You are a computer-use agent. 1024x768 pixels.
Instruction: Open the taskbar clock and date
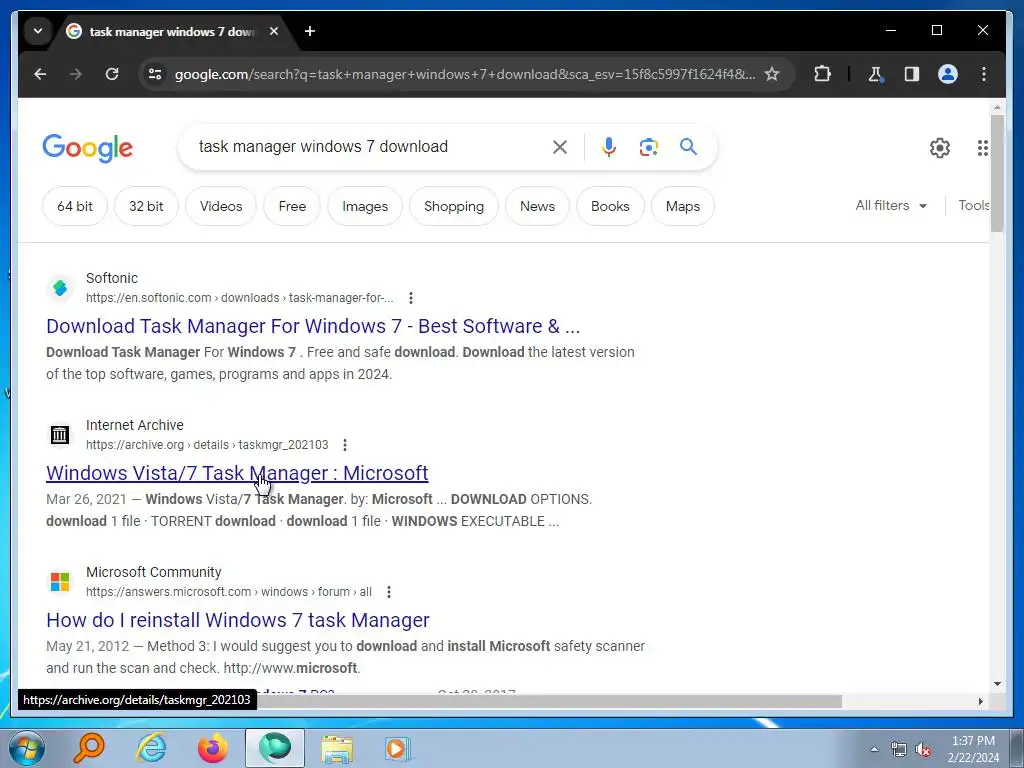pos(973,749)
